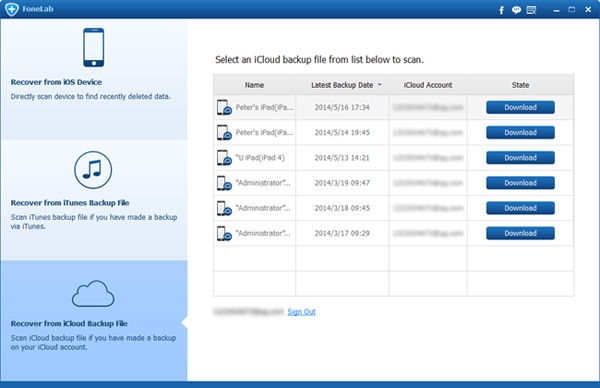Click the iCloud Account column header
The height and width of the screenshot is (388, 600).
pos(428,85)
